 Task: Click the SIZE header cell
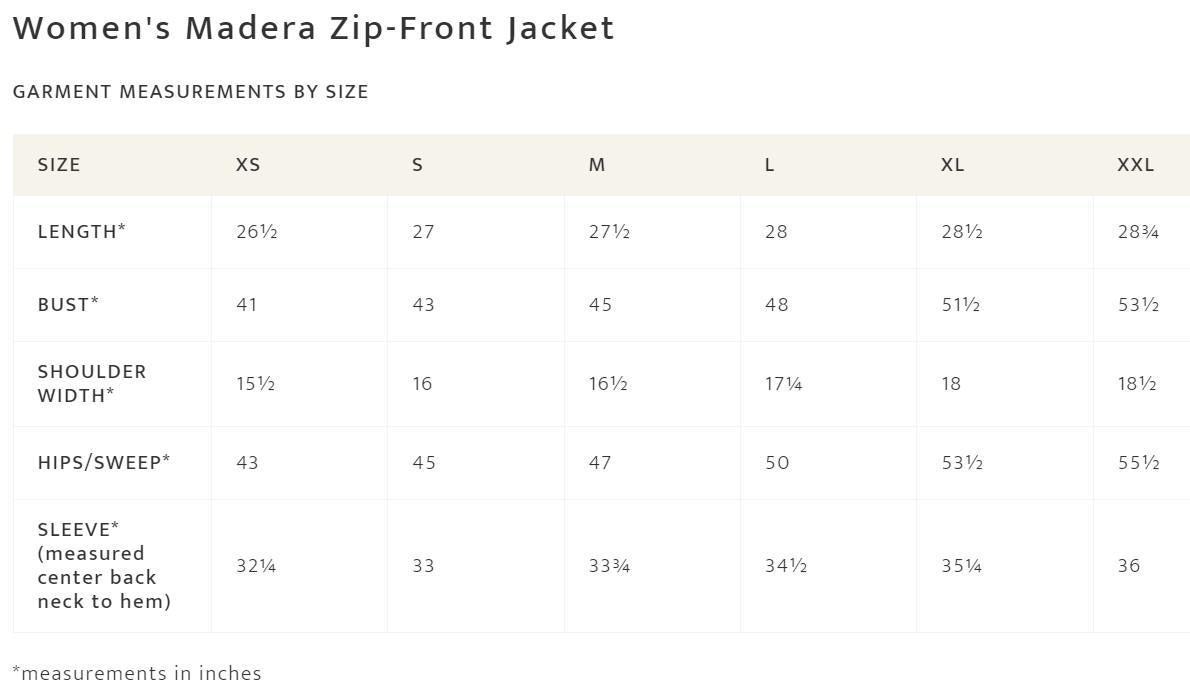[59, 165]
